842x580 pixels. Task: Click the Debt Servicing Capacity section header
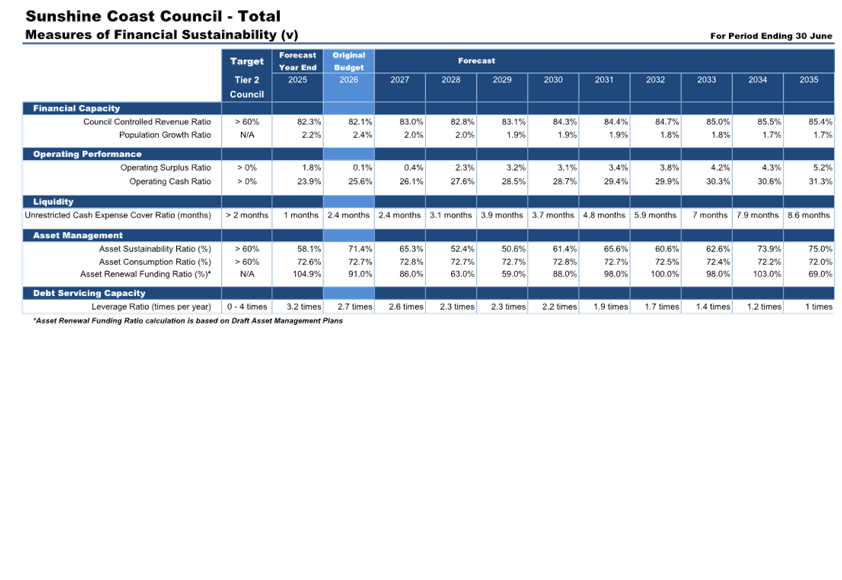tap(89, 293)
